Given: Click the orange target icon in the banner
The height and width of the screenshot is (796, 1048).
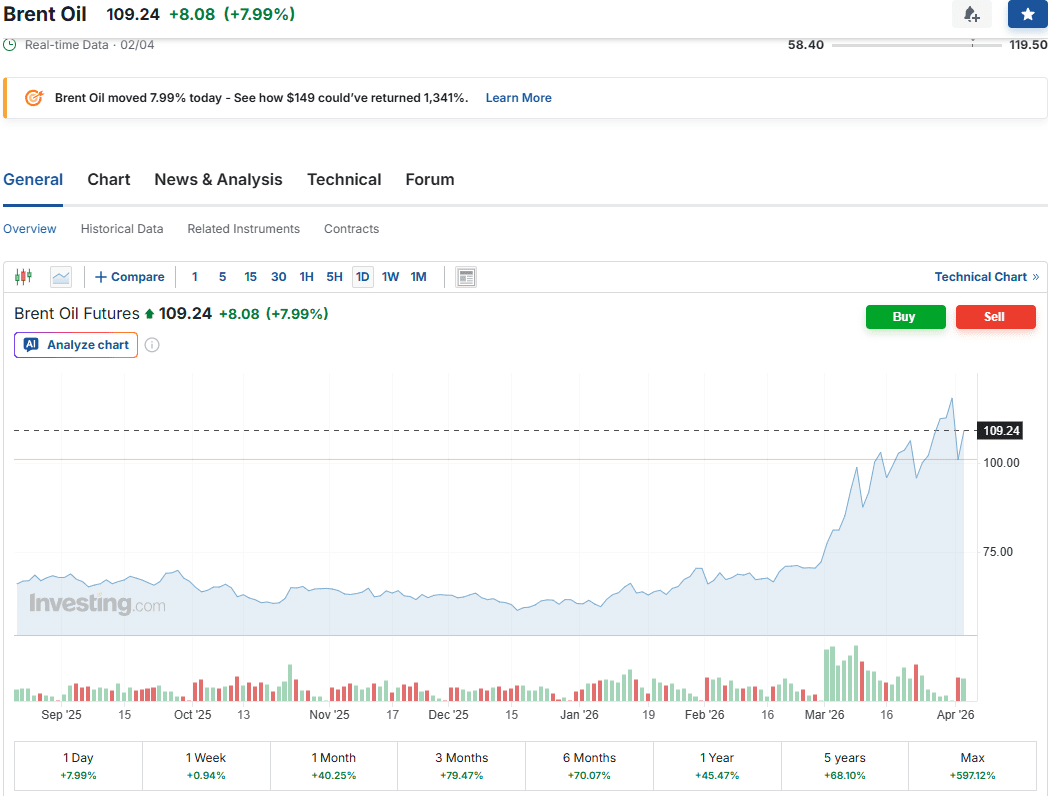Looking at the screenshot, I should [x=34, y=98].
